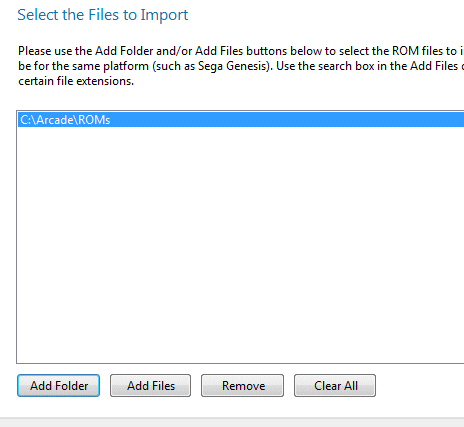Click the word 'Please' starting the instructions
The width and height of the screenshot is (464, 427).
tap(35, 51)
